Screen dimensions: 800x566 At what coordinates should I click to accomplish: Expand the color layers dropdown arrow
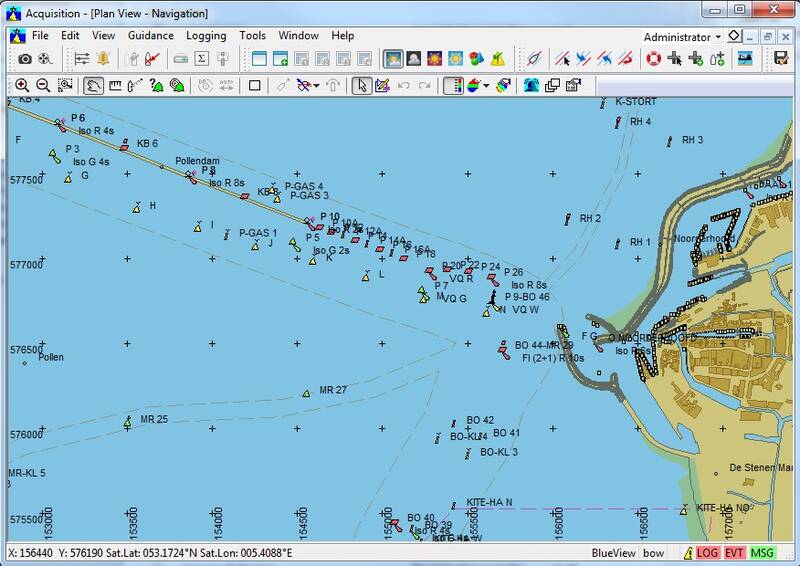pos(487,86)
